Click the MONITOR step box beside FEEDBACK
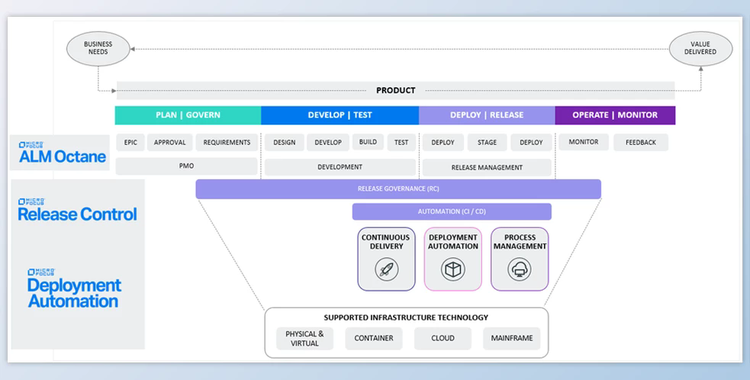This screenshot has height=380, width=750. pos(584,142)
